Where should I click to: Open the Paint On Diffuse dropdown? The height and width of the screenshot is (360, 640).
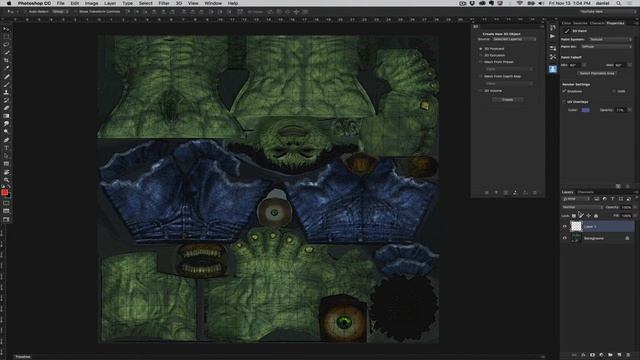(x=606, y=47)
